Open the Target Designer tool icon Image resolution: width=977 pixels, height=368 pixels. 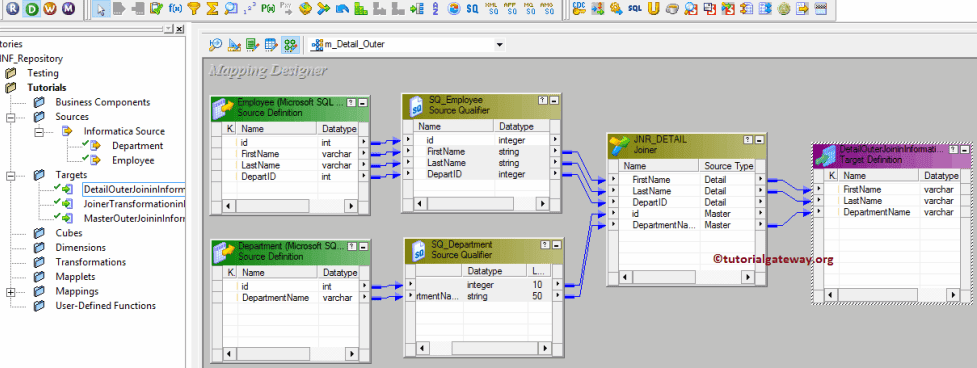(x=234, y=44)
